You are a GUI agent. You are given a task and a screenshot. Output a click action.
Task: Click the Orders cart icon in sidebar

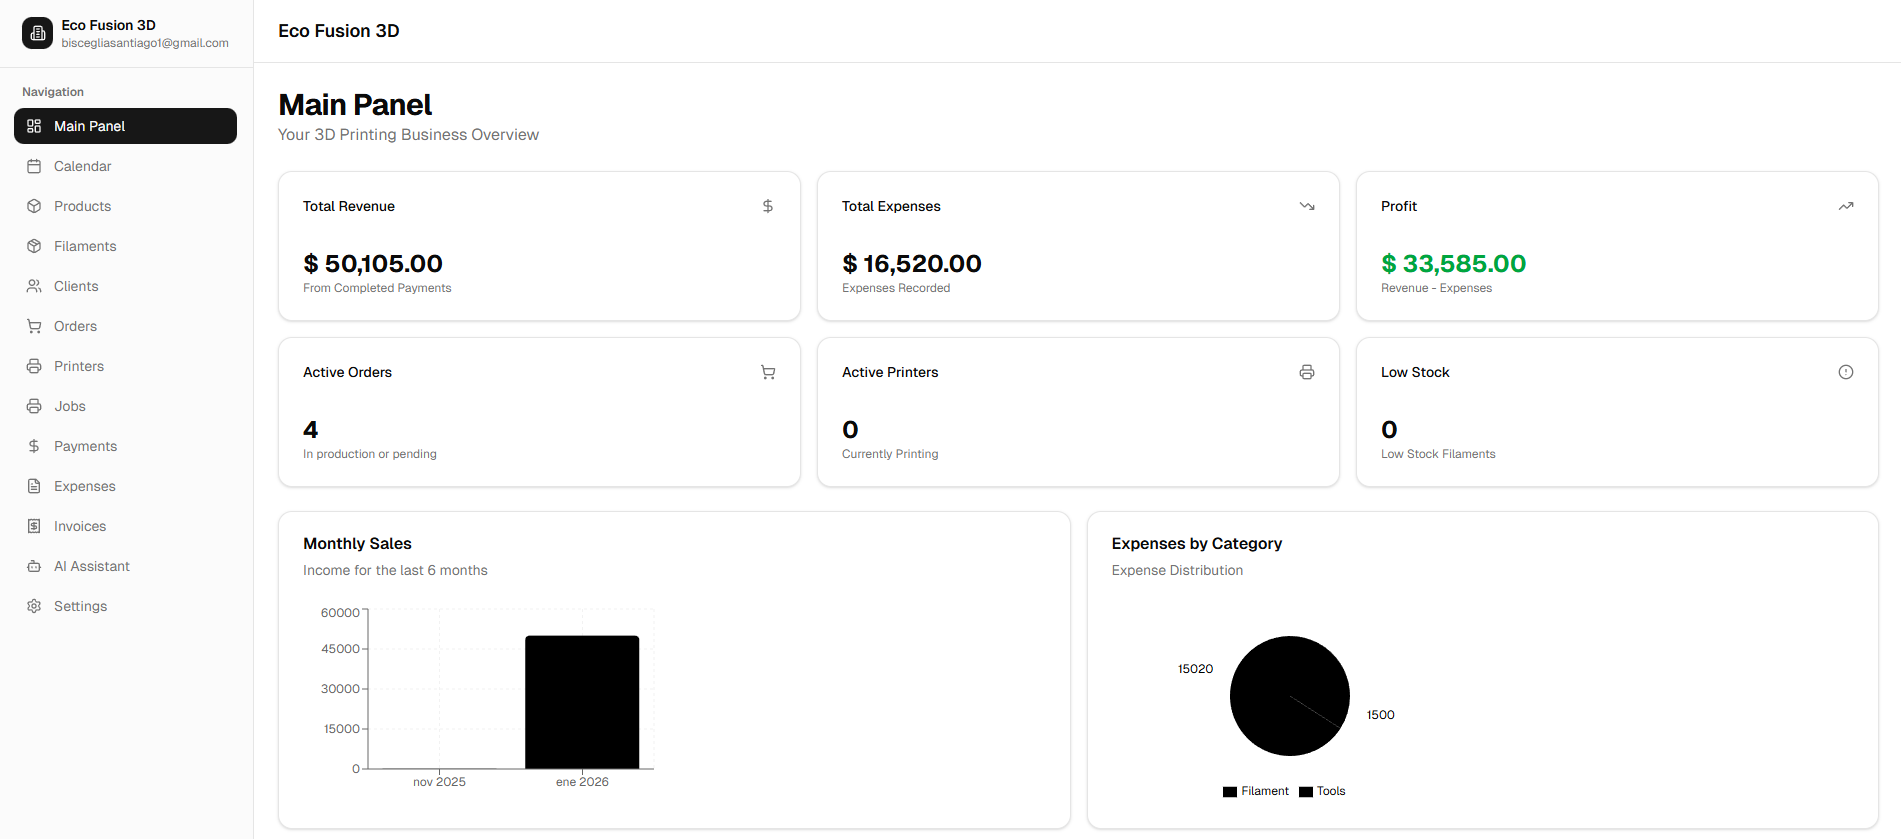pos(34,326)
